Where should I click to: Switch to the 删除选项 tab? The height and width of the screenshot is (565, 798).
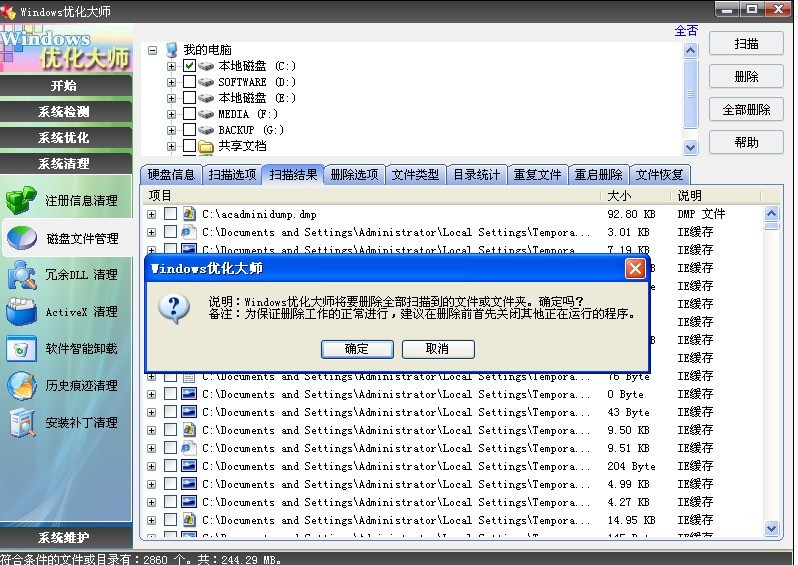[x=354, y=175]
